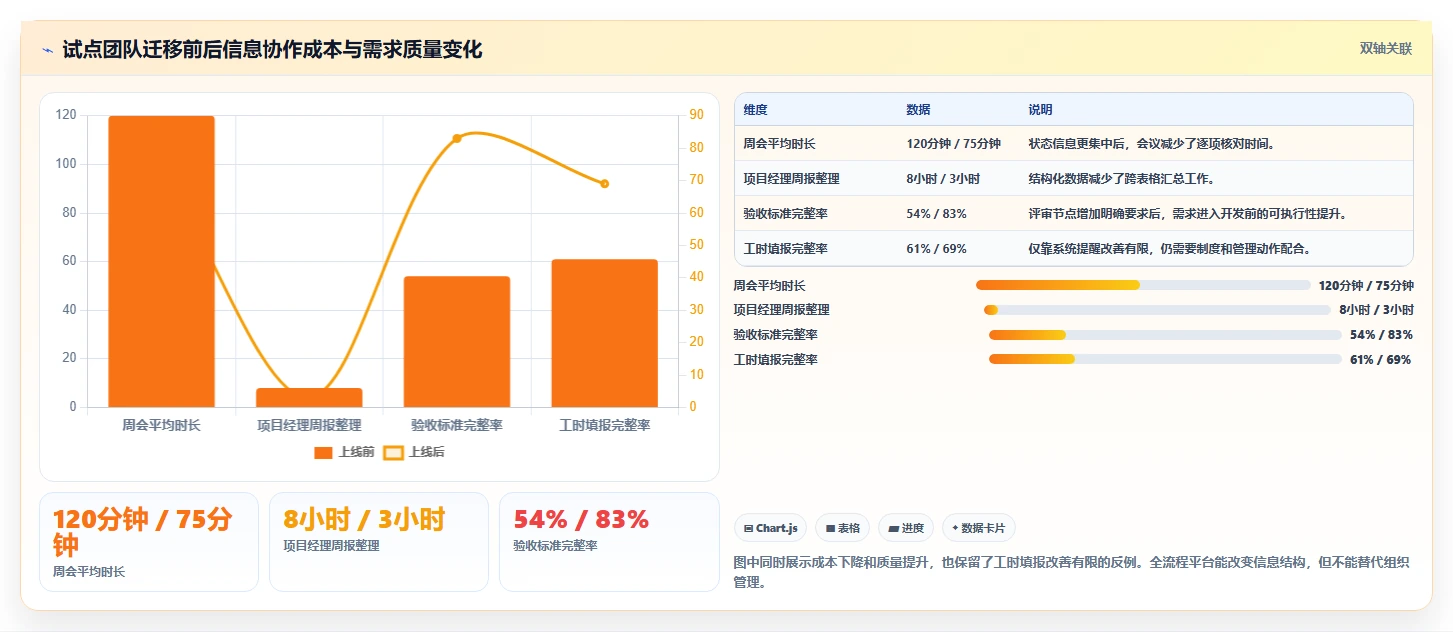Click progress row value 54% / 83%
Viewport: 1453px width, 632px height.
point(1381,335)
